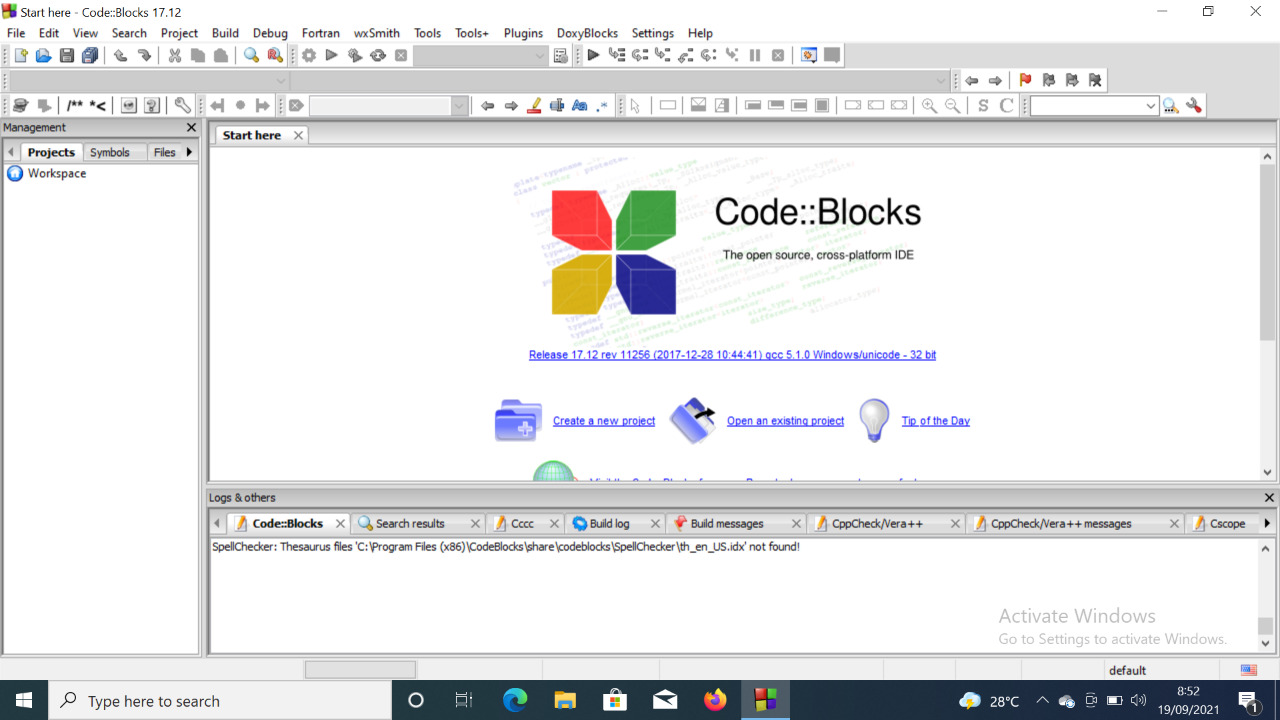Image resolution: width=1280 pixels, height=720 pixels.
Task: Click the Save floppy disk icon
Action: point(66,56)
